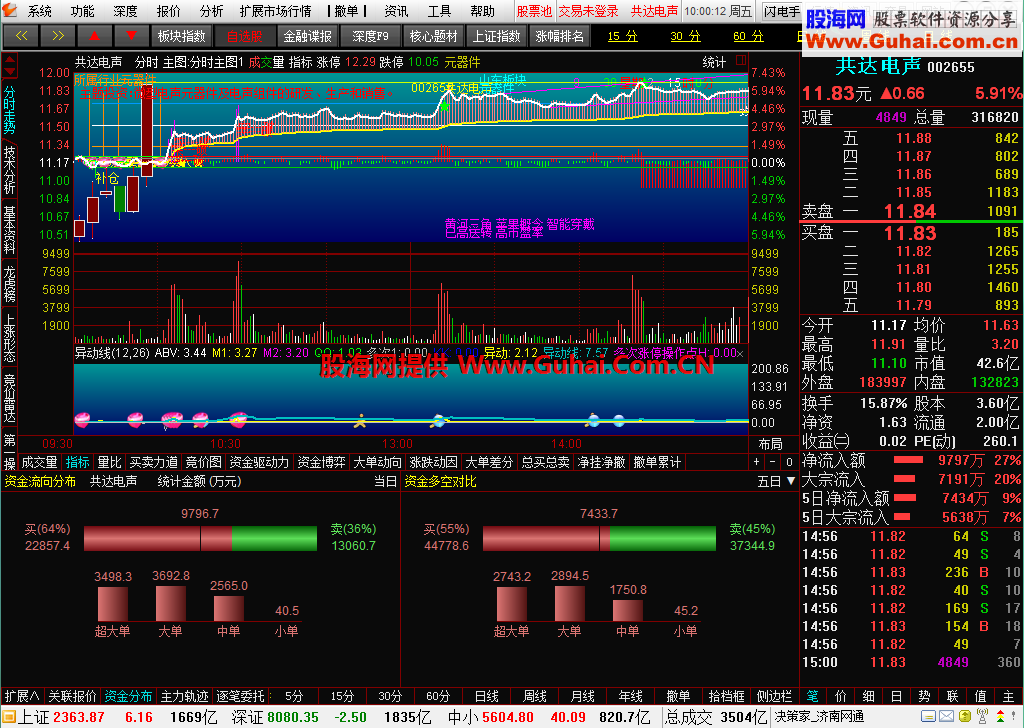Toggle the 拾档框 button
Image resolution: width=1024 pixels, height=728 pixels.
[x=726, y=696]
